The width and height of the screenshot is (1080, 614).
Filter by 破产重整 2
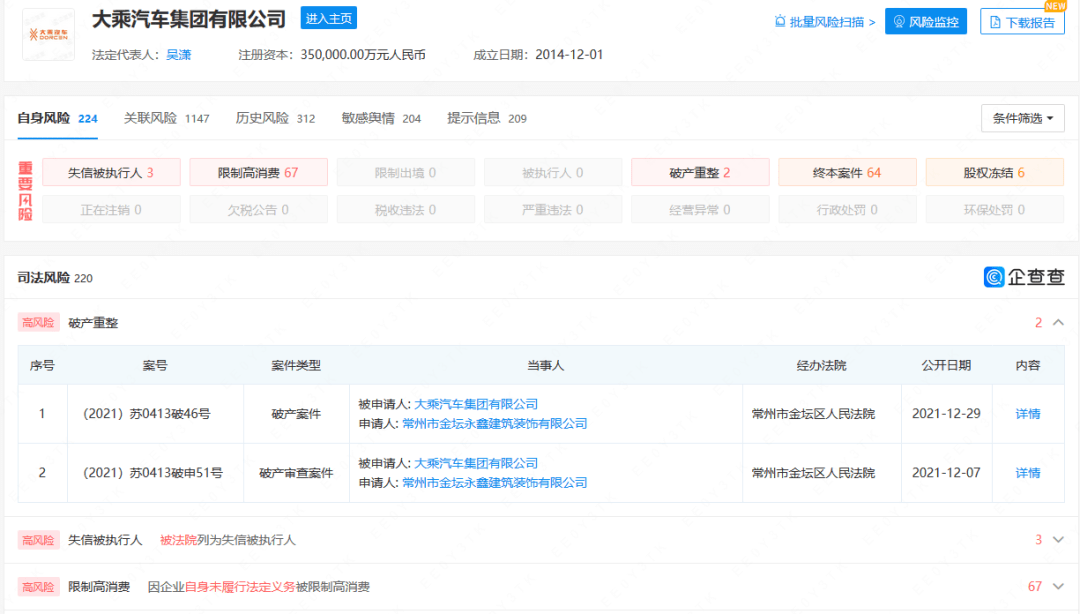[700, 172]
